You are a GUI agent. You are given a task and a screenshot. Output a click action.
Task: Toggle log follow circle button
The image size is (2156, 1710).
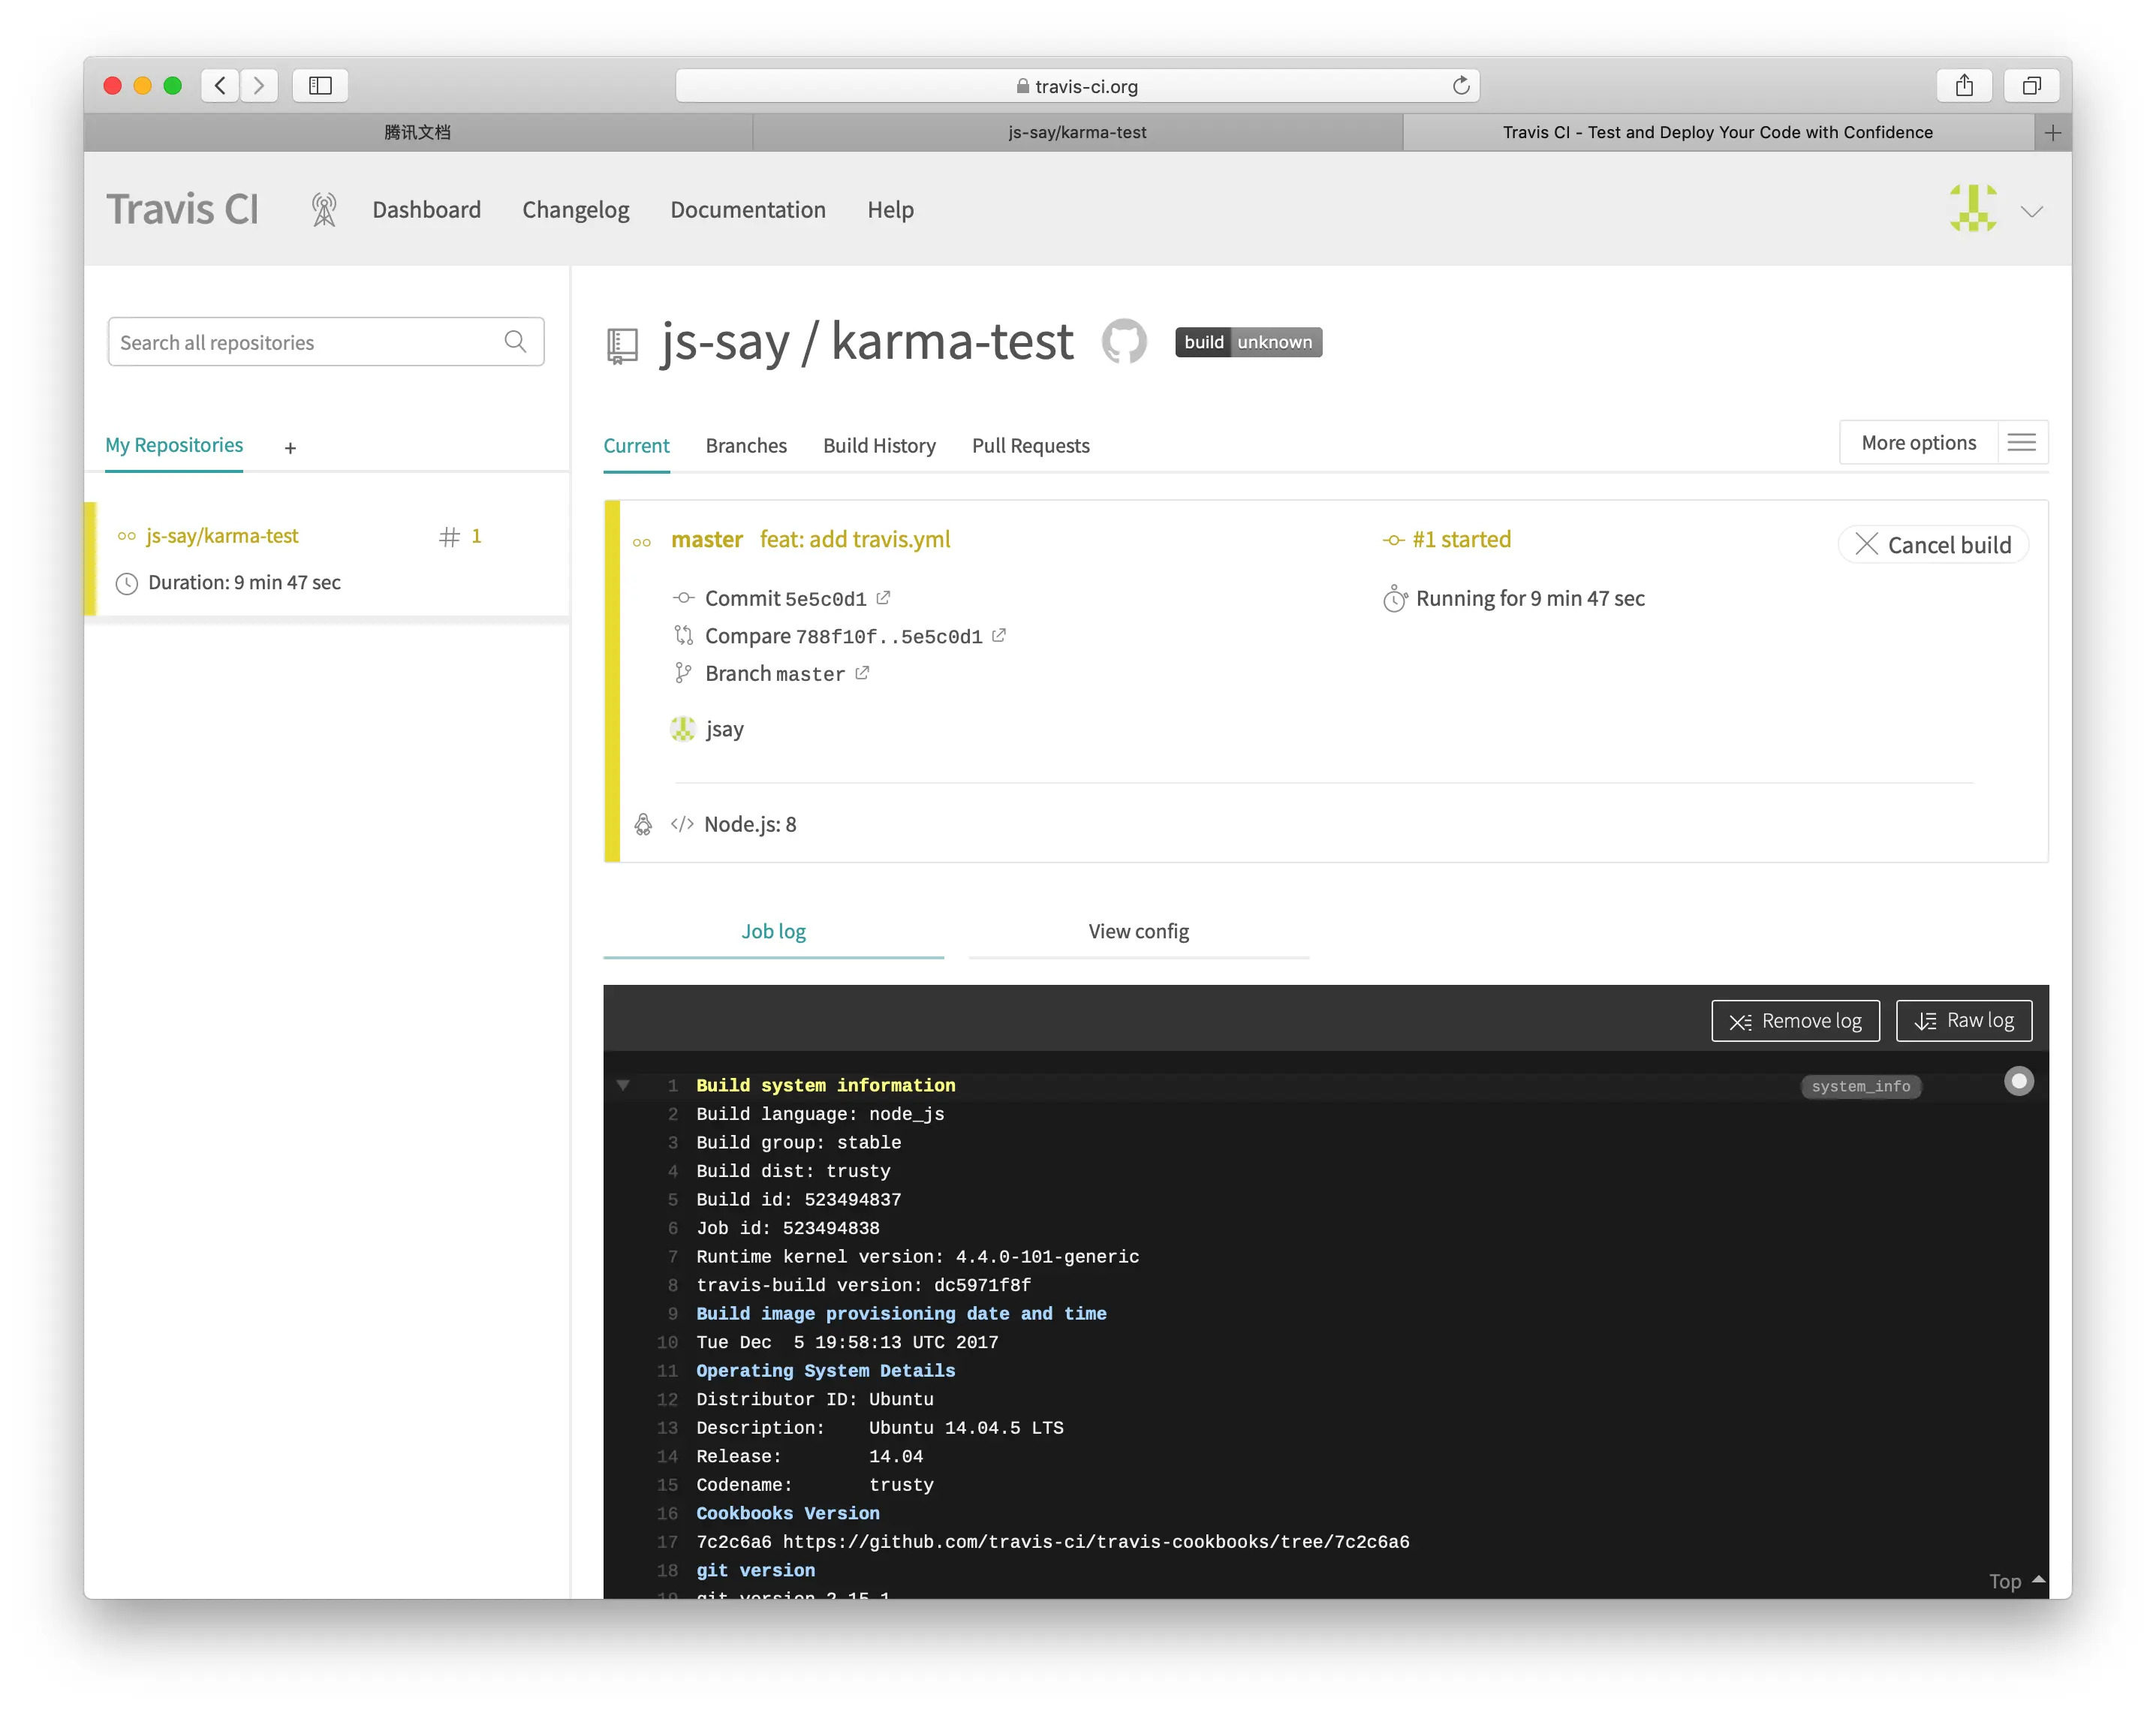click(2019, 1081)
